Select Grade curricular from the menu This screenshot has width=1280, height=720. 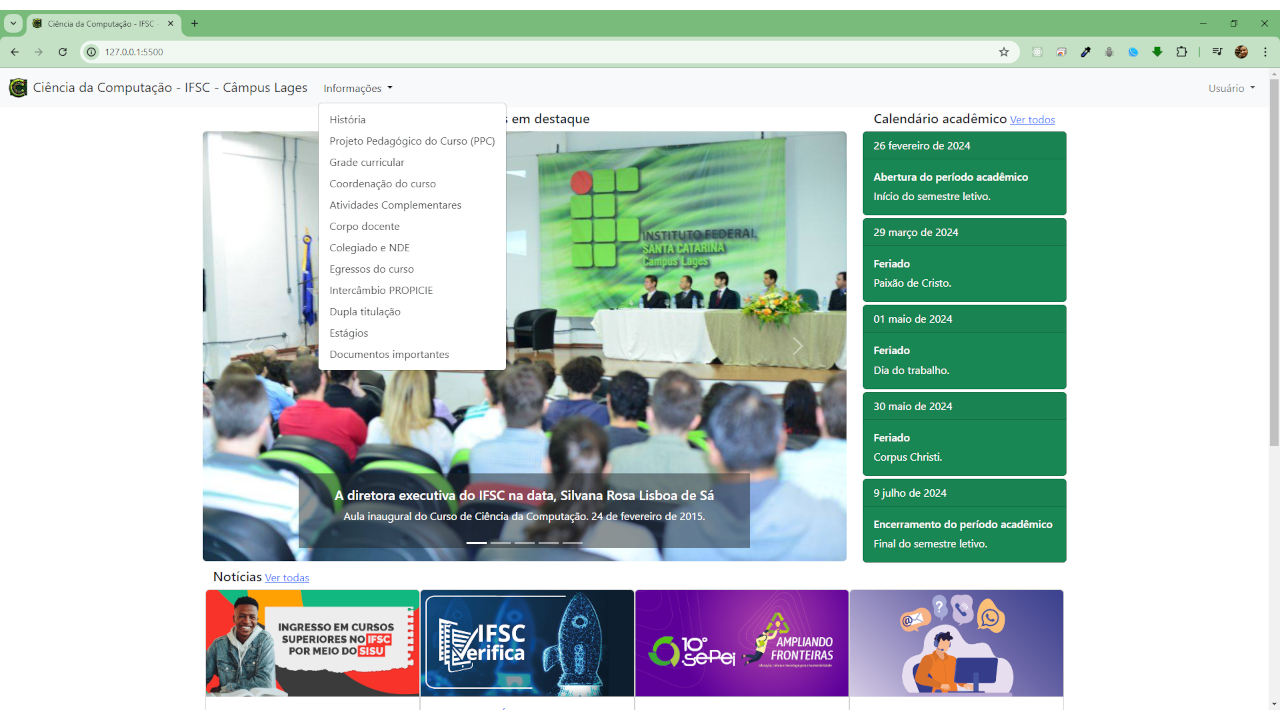[x=367, y=162]
